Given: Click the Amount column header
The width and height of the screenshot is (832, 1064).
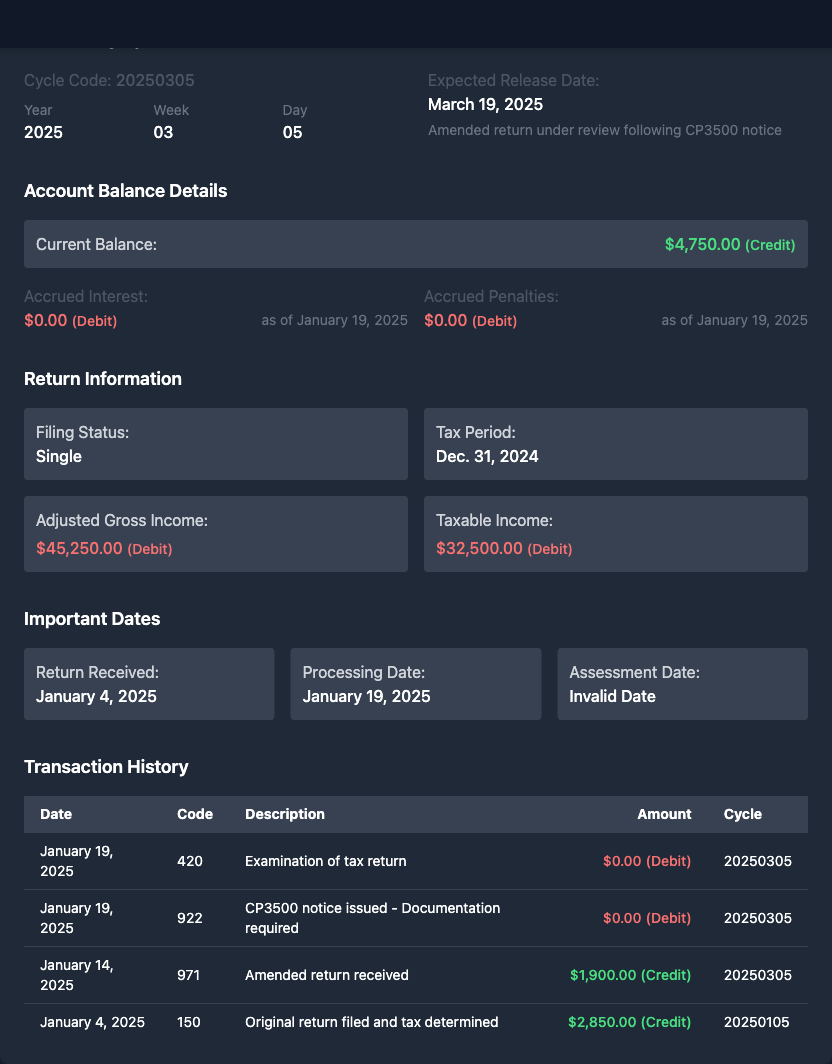Looking at the screenshot, I should click(664, 814).
